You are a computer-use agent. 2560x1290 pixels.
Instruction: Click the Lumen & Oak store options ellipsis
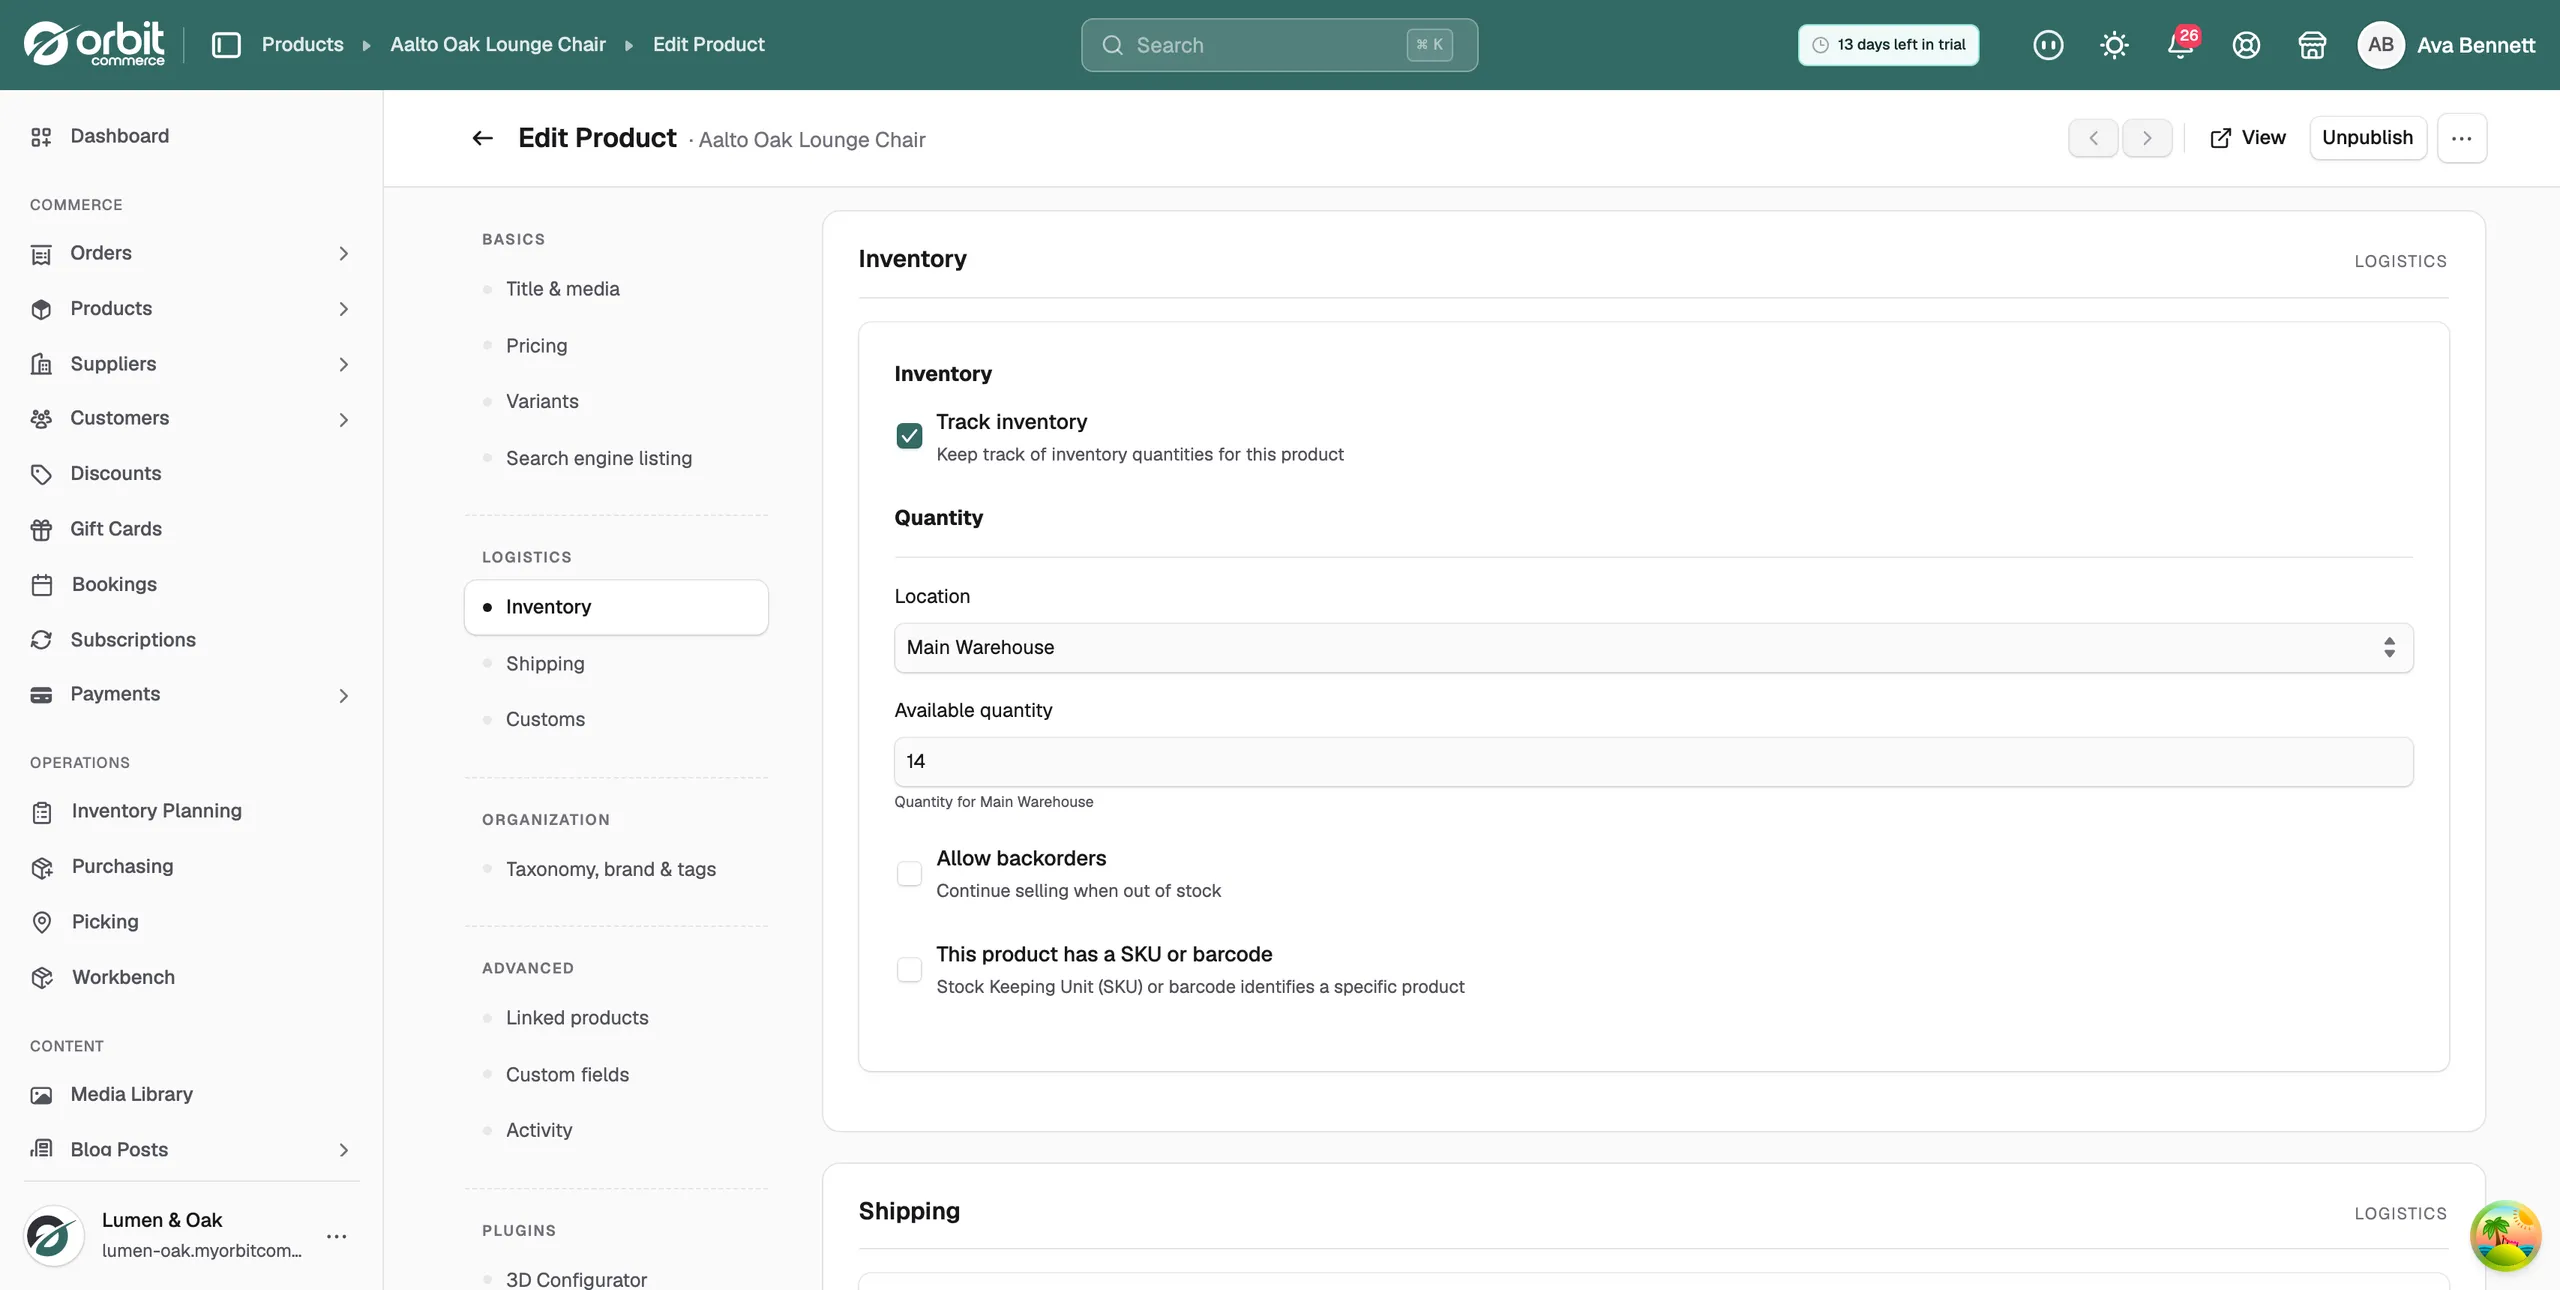pos(337,1236)
